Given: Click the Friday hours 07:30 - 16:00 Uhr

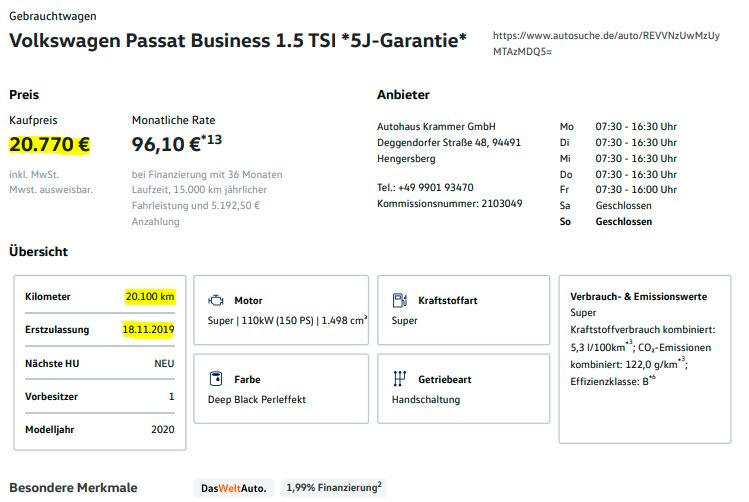Looking at the screenshot, I should (636, 190).
